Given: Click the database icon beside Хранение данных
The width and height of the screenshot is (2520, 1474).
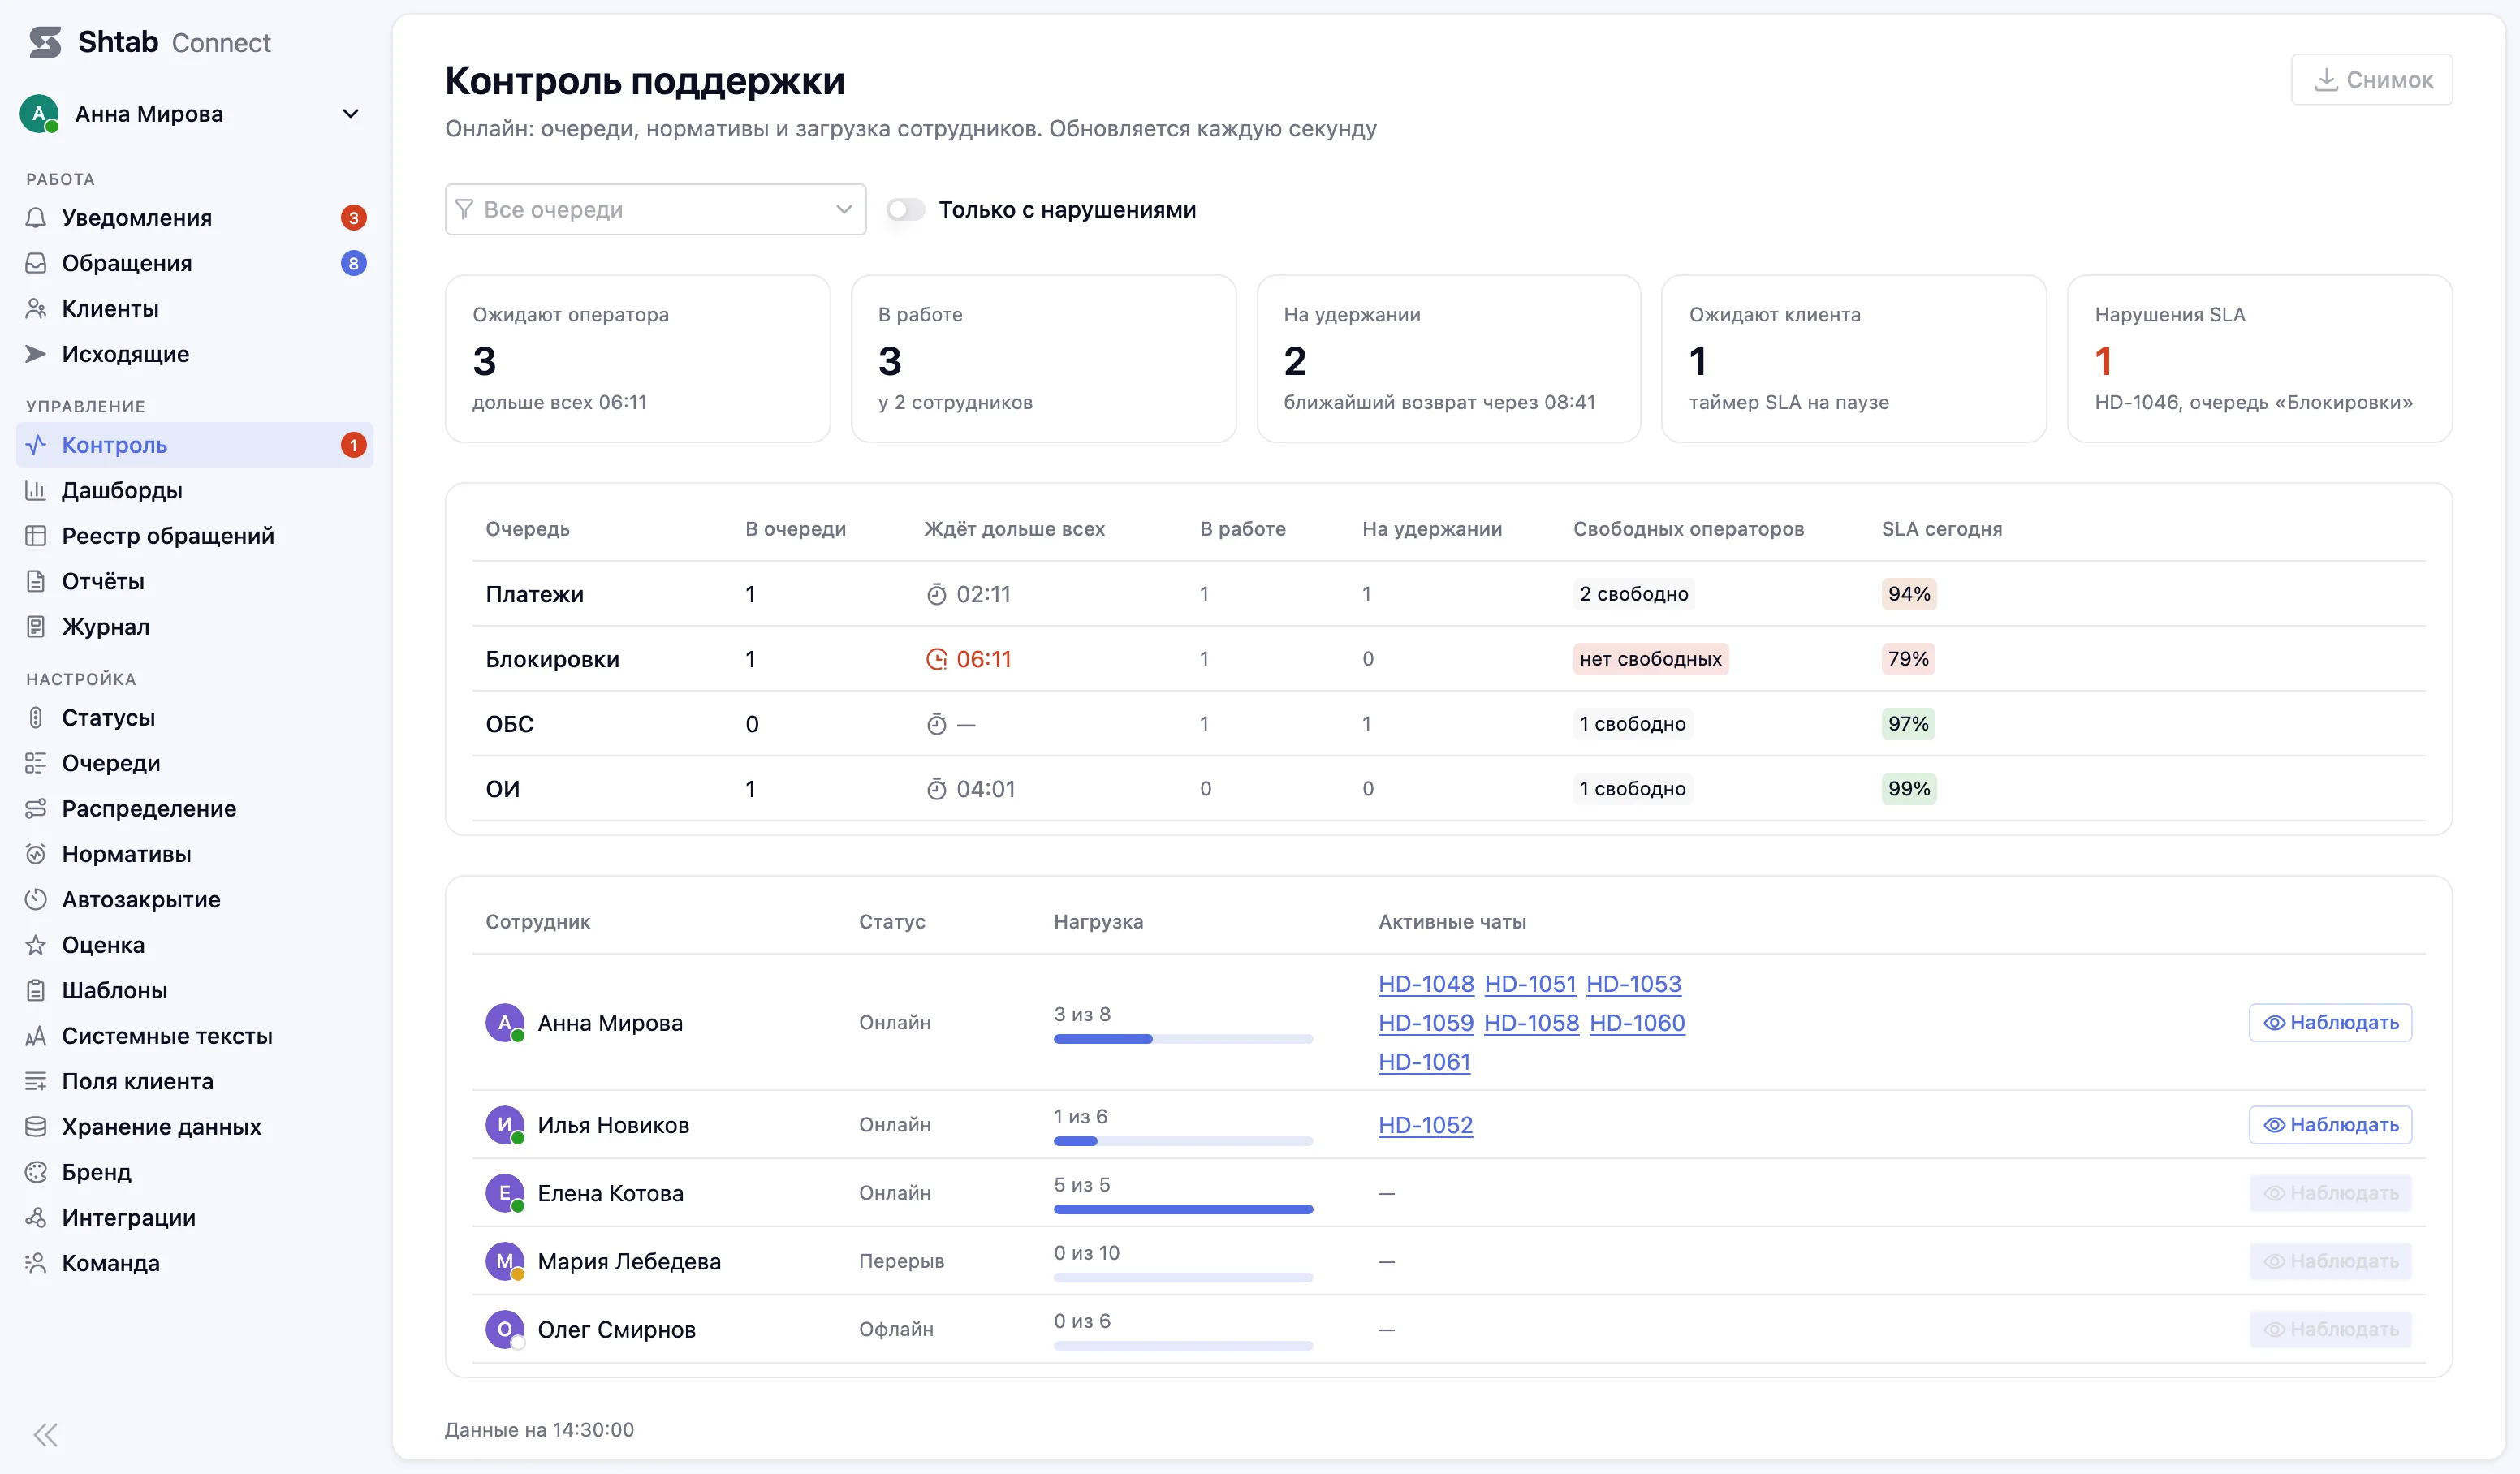Looking at the screenshot, I should (36, 1126).
